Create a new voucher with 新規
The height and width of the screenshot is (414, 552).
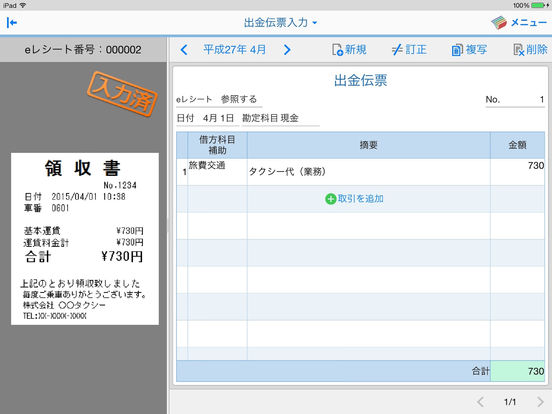(x=349, y=50)
